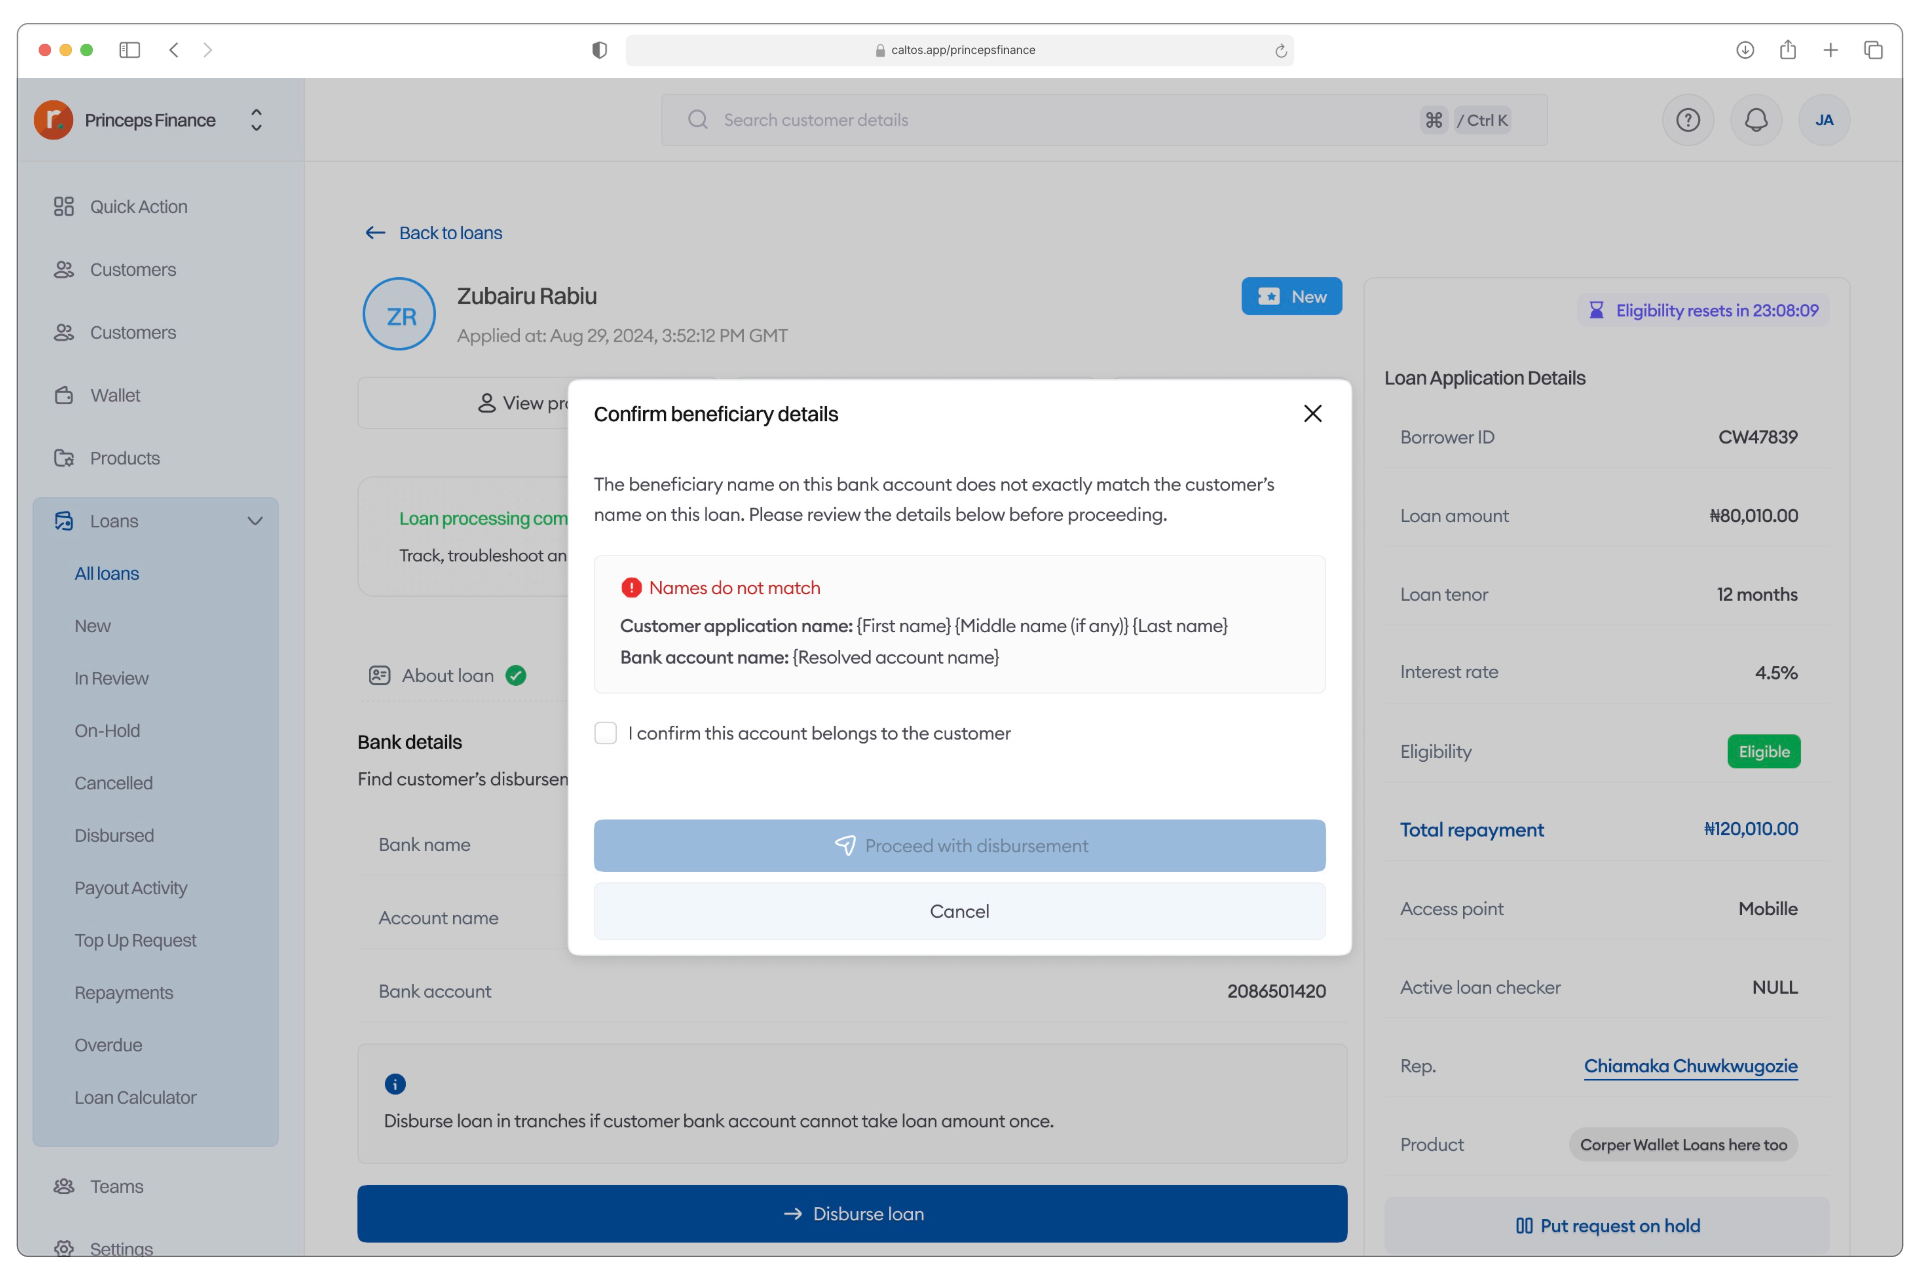Open Wallet from the sidebar
1920x1280 pixels.
tap(115, 396)
